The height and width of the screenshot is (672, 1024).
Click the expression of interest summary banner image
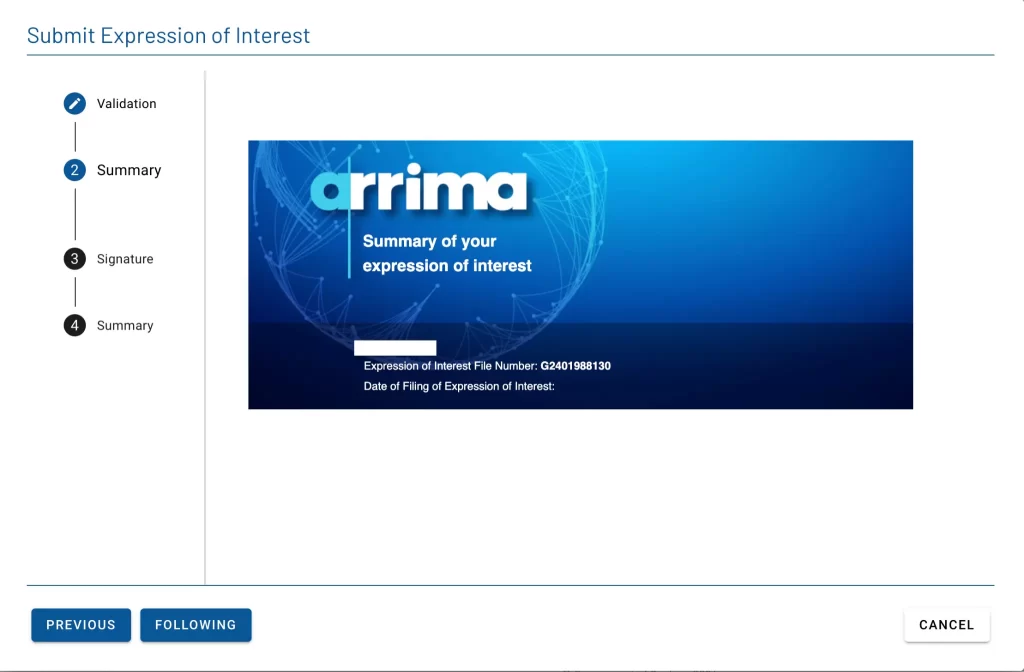point(580,274)
